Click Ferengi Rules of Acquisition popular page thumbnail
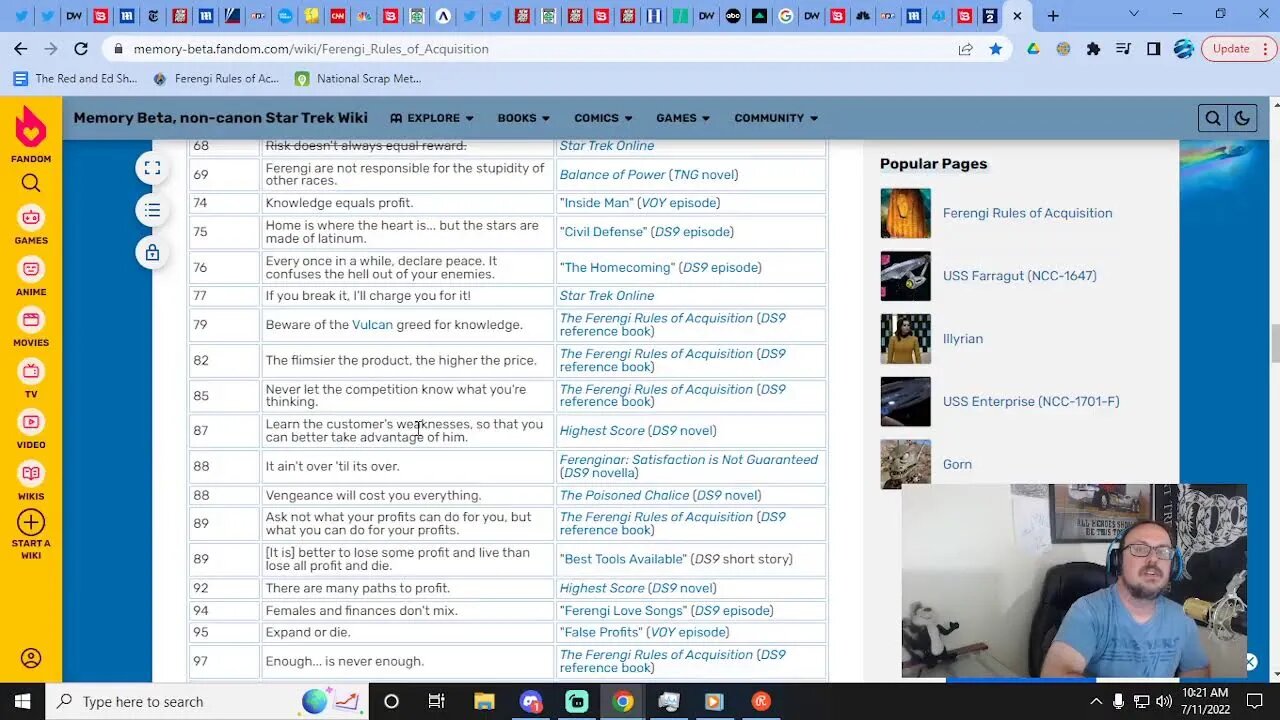The height and width of the screenshot is (720, 1280). [x=905, y=213]
